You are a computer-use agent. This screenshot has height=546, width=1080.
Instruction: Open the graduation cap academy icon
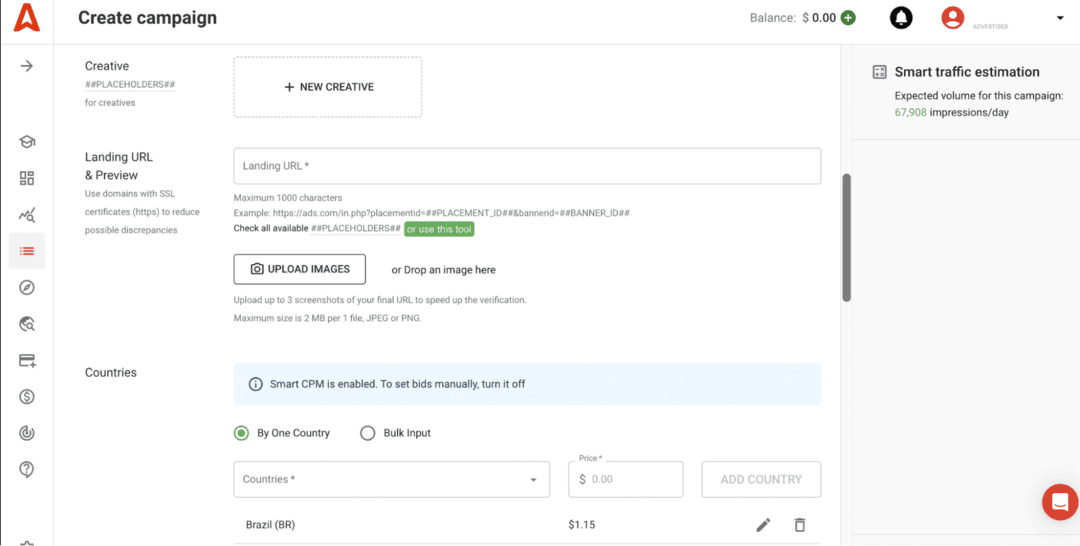(27, 142)
